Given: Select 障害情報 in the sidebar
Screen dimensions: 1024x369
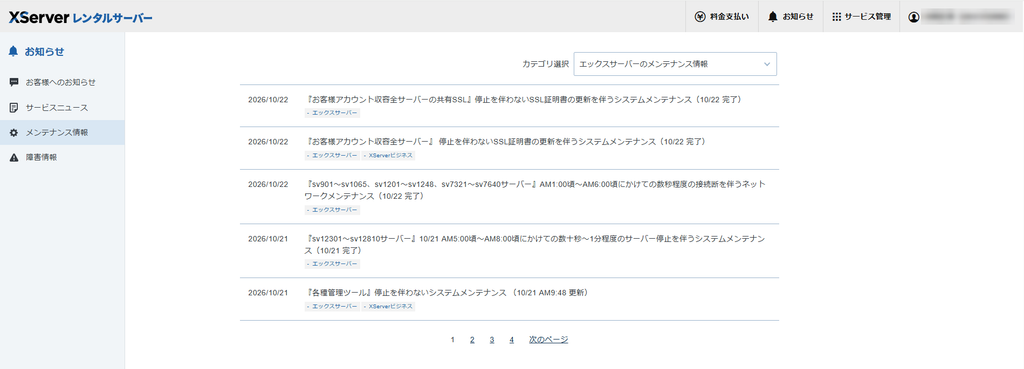Looking at the screenshot, I should (41, 157).
